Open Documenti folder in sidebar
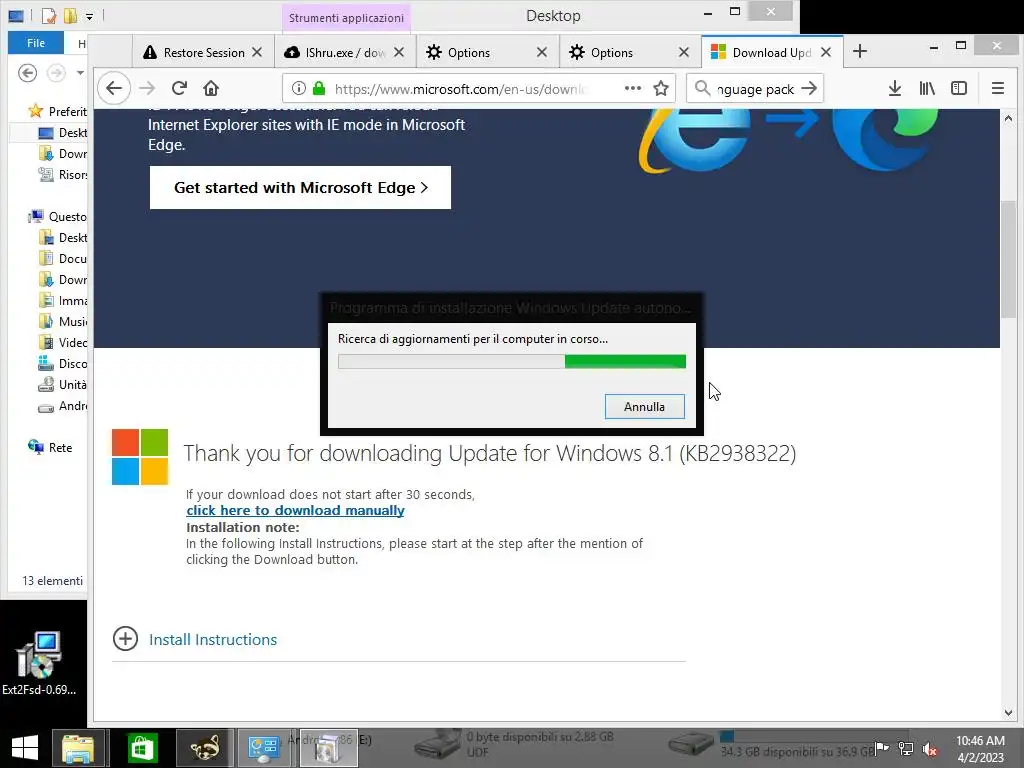Viewport: 1024px width, 768px height. click(x=62, y=259)
